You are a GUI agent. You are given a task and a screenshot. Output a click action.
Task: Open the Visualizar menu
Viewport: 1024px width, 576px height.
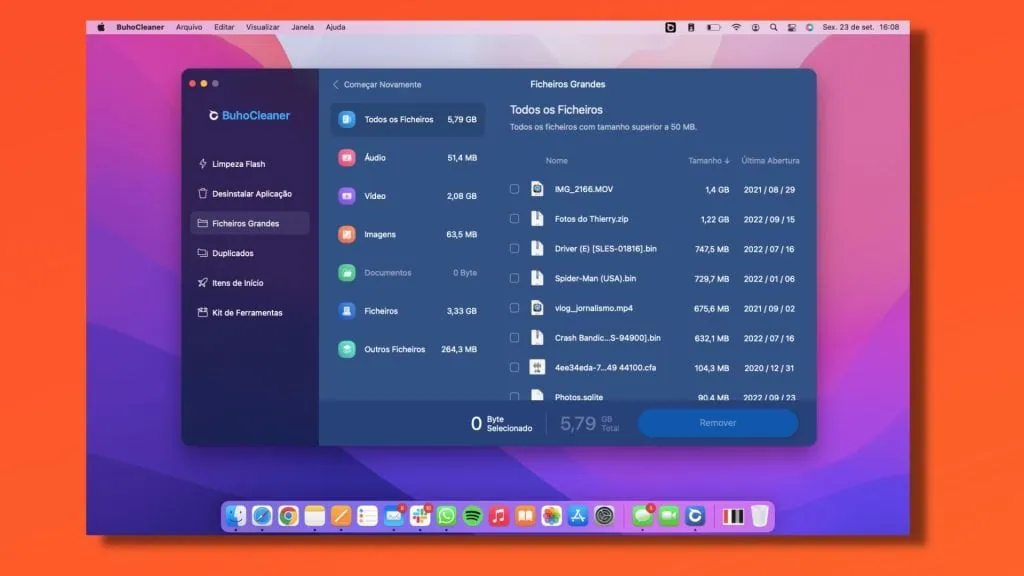tap(263, 27)
